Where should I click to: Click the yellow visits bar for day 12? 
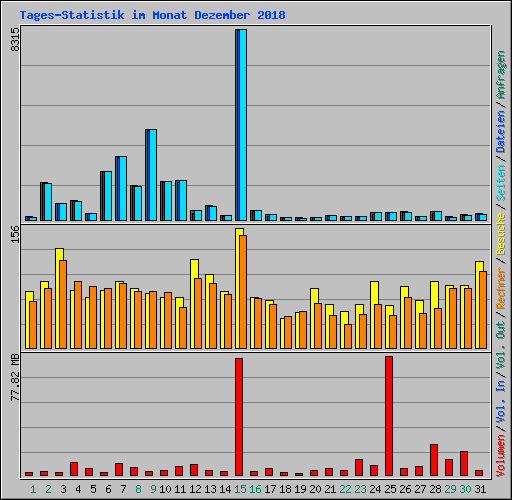click(x=193, y=304)
